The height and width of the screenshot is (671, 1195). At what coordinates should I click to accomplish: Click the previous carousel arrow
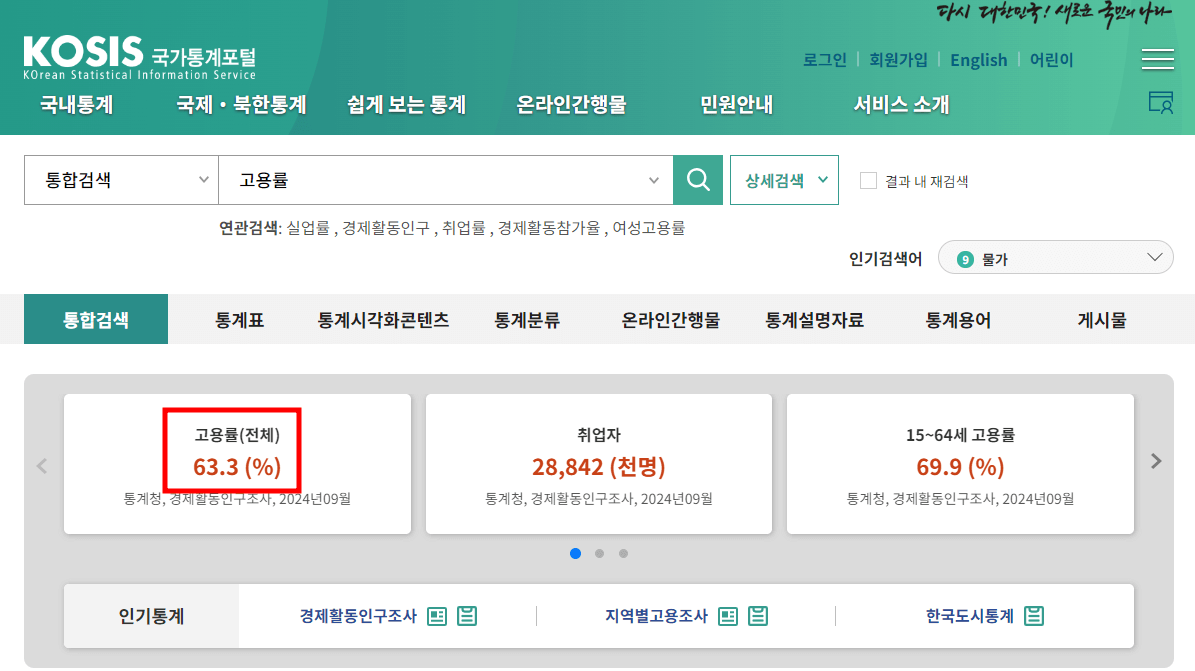click(x=41, y=464)
